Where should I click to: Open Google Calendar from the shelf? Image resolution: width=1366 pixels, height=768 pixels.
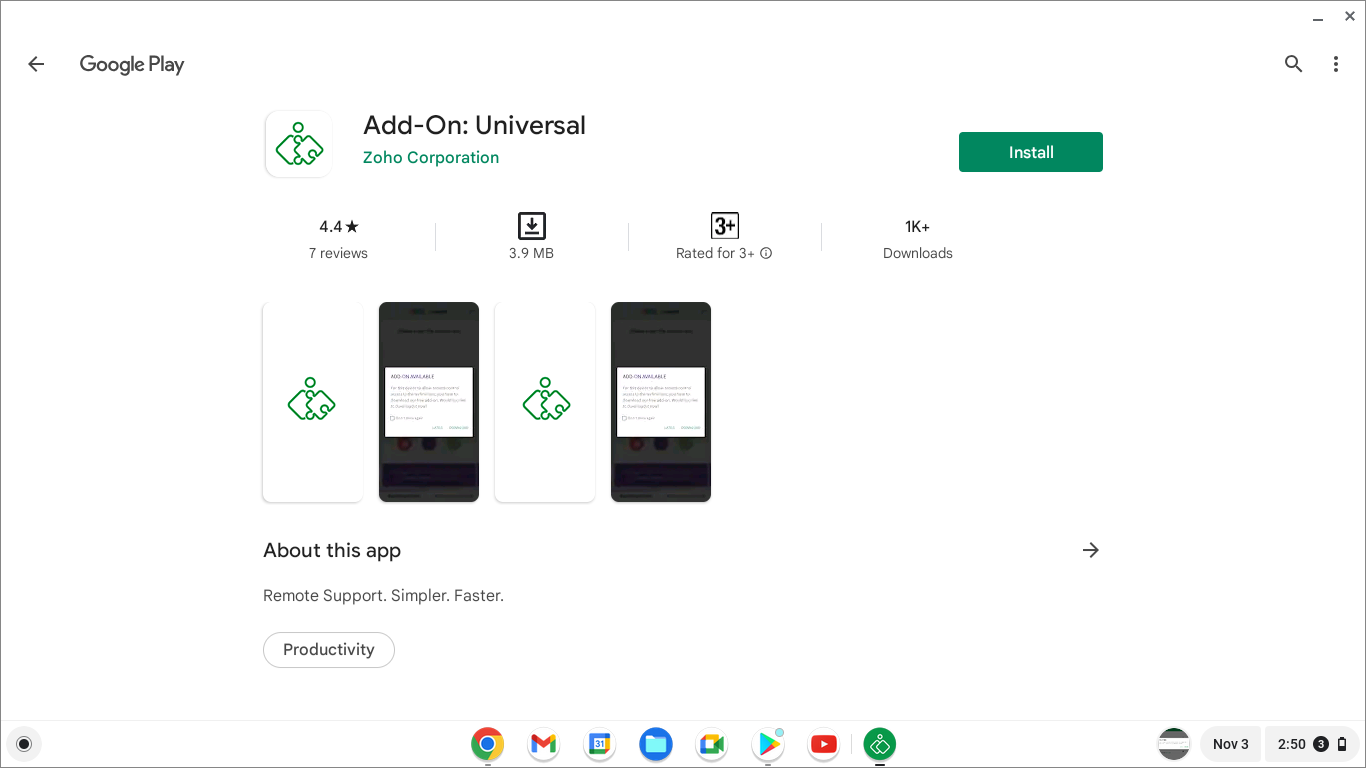pos(599,744)
